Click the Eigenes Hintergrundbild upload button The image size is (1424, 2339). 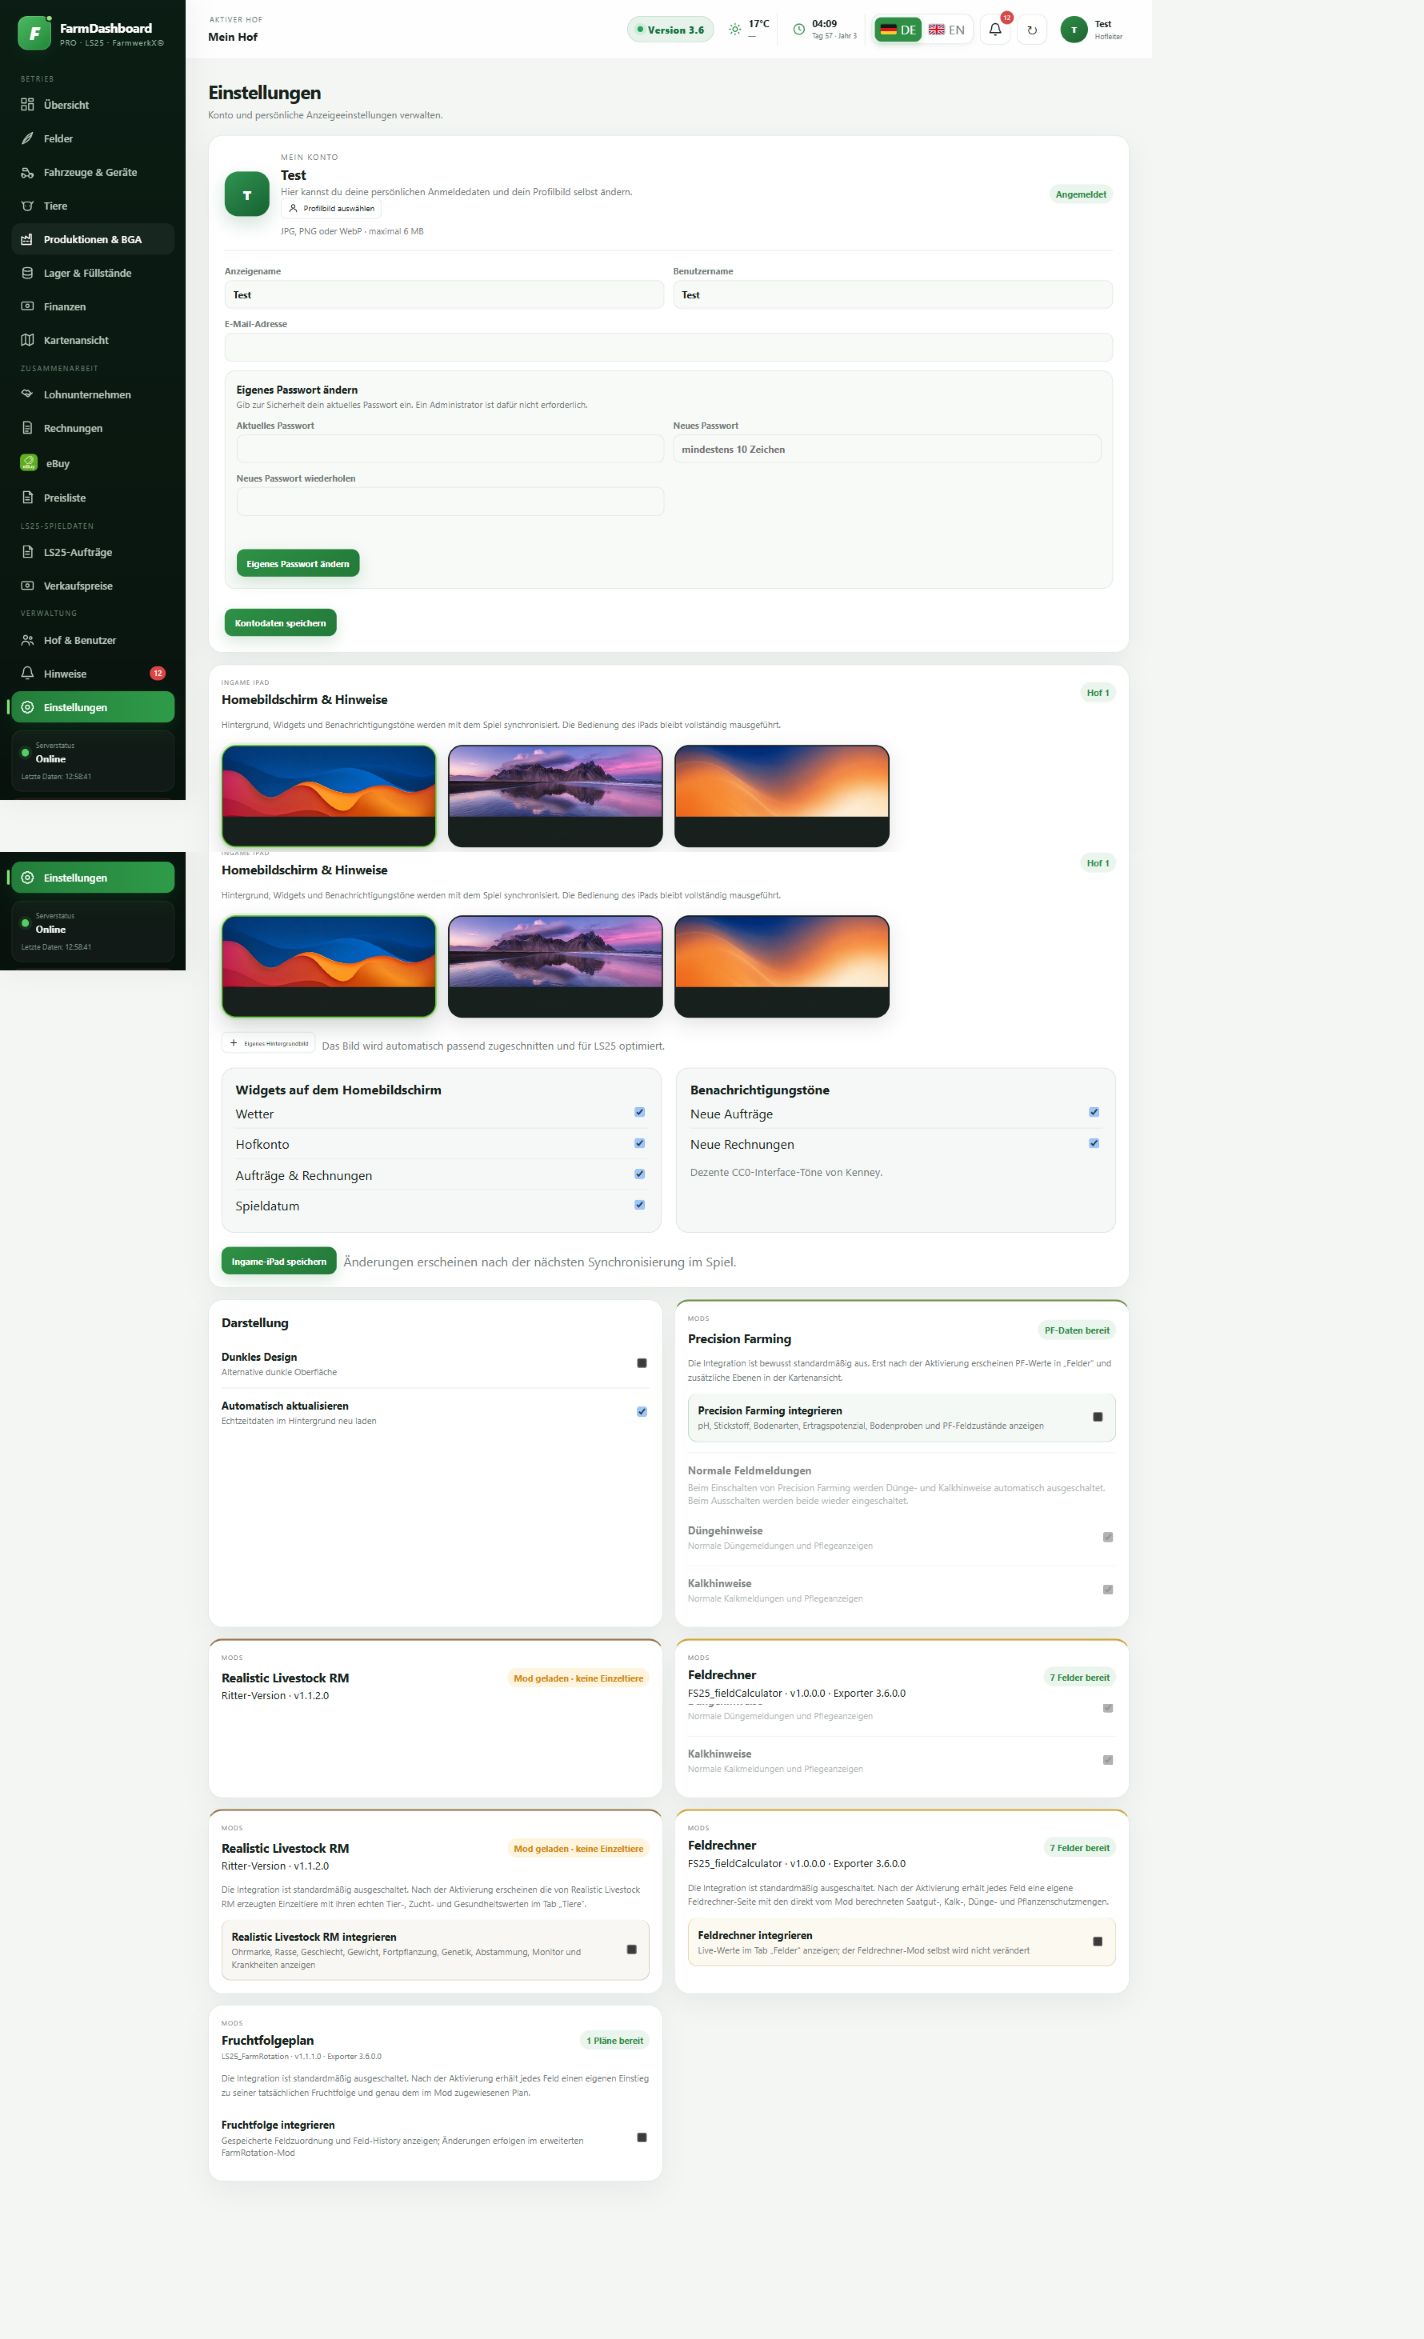[268, 1043]
